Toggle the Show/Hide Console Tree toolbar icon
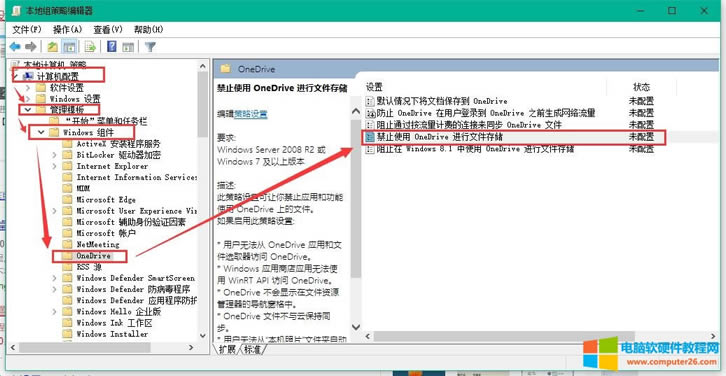The height and width of the screenshot is (376, 726). tap(69, 46)
